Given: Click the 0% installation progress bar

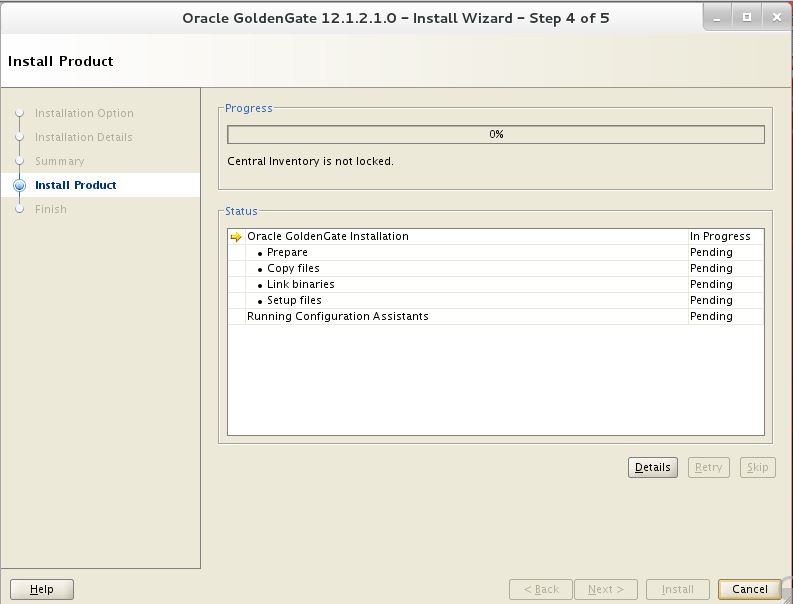Looking at the screenshot, I should point(496,135).
